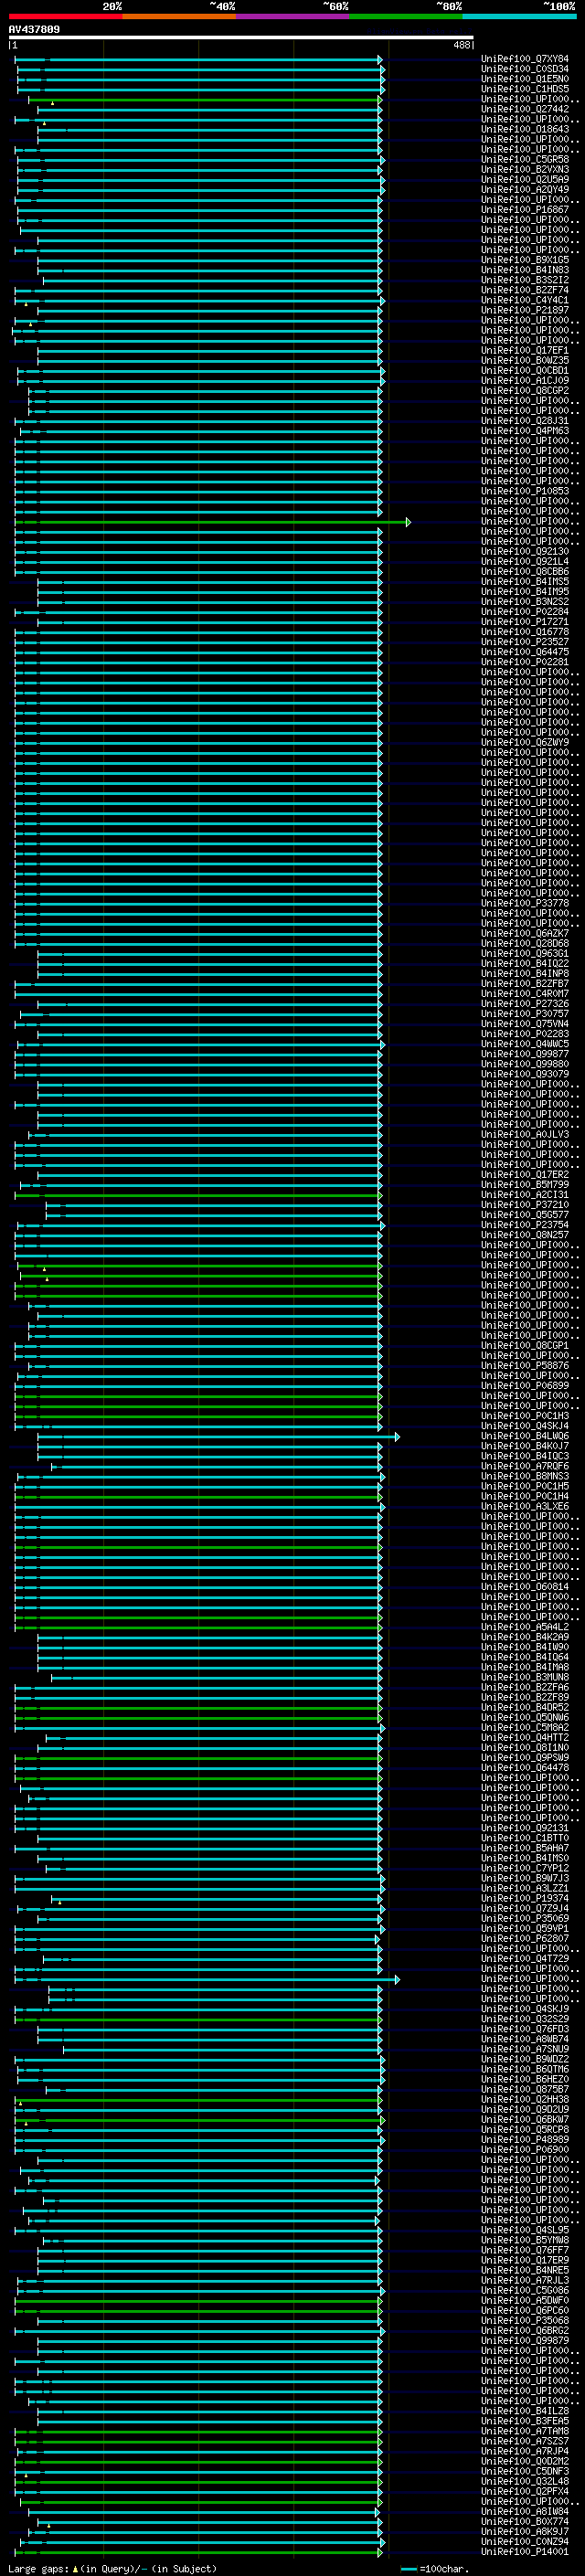Select hit label UniRef100_P0C1H5
585x2576 pixels.
525,1486
